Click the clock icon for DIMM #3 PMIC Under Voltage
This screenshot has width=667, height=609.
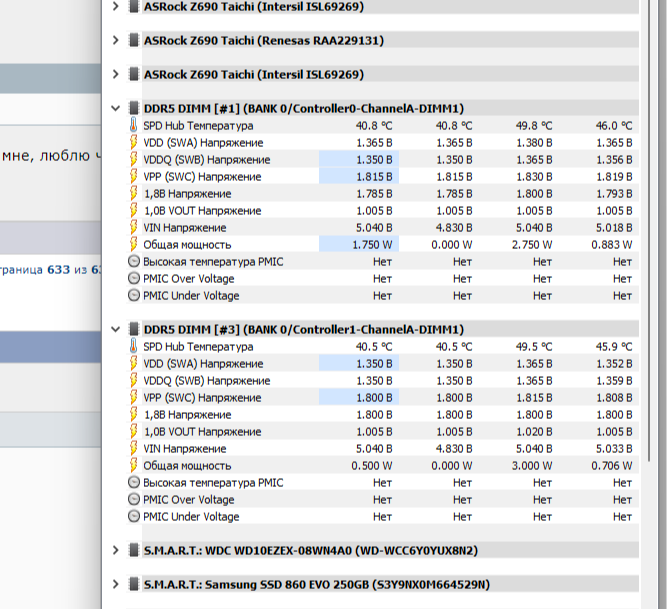click(134, 516)
